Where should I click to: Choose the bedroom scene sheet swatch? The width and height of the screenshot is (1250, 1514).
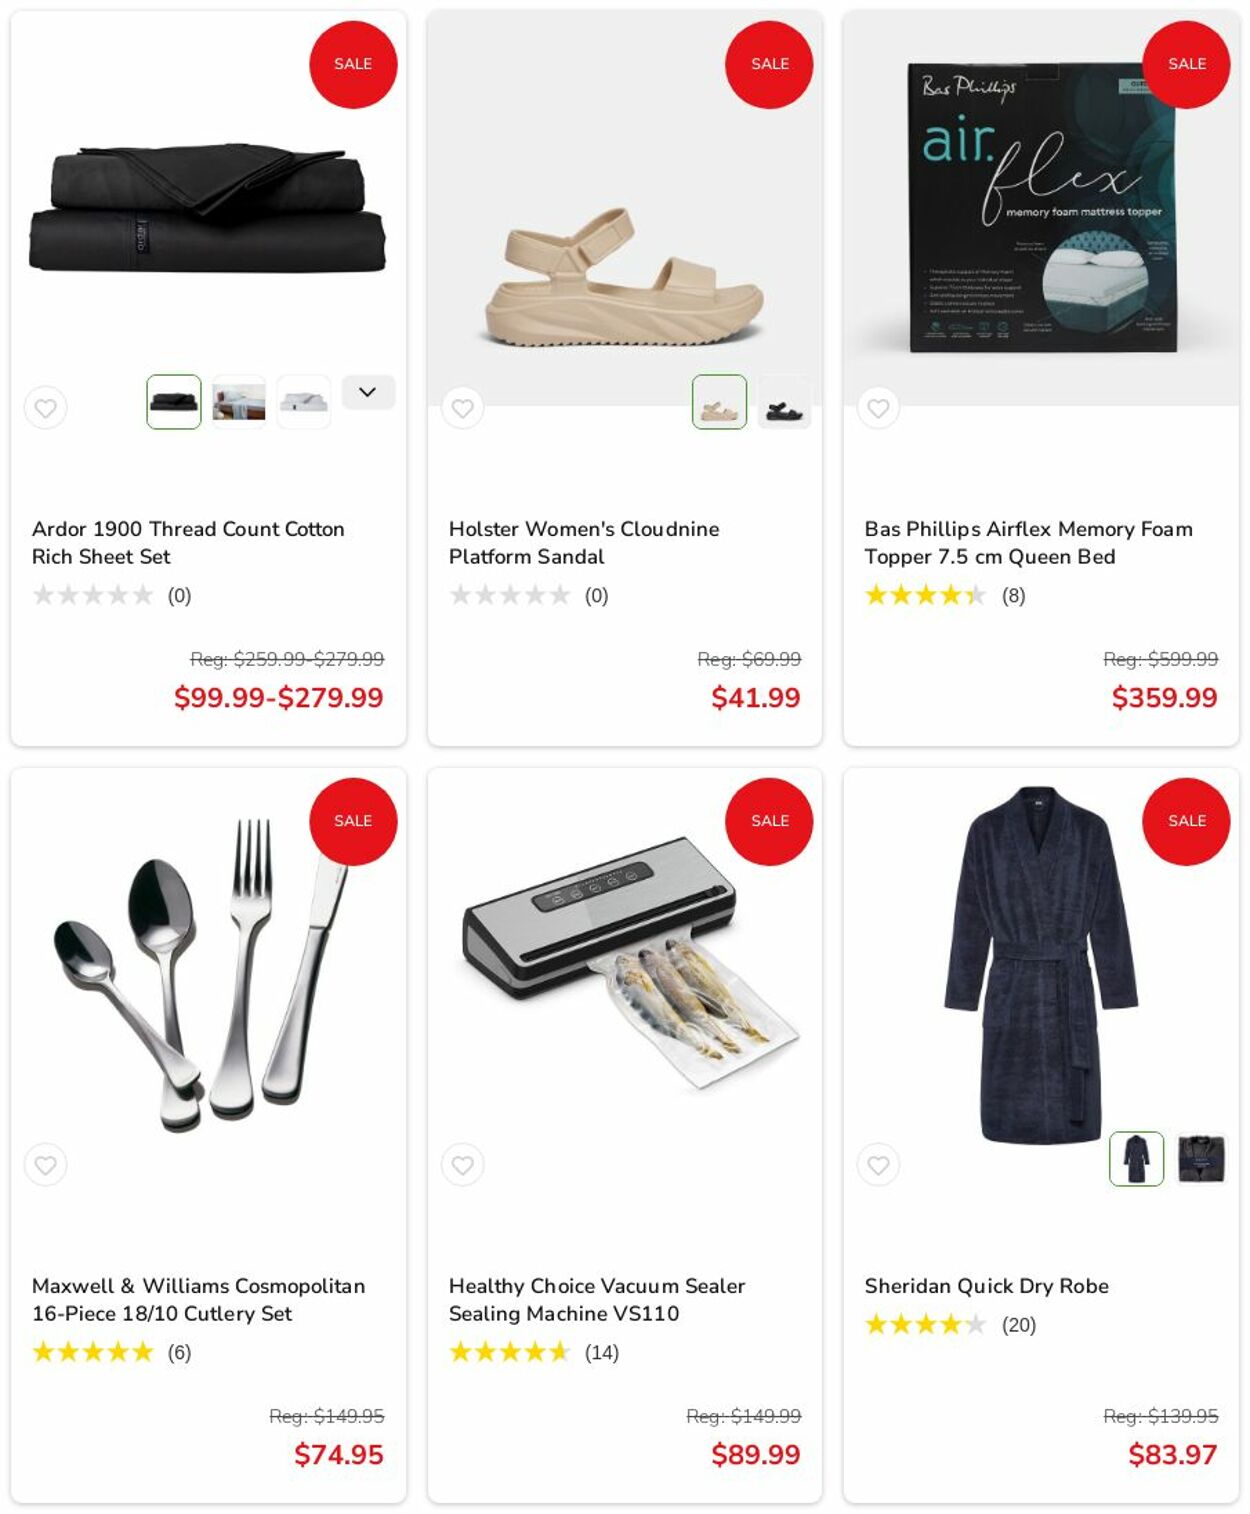239,402
